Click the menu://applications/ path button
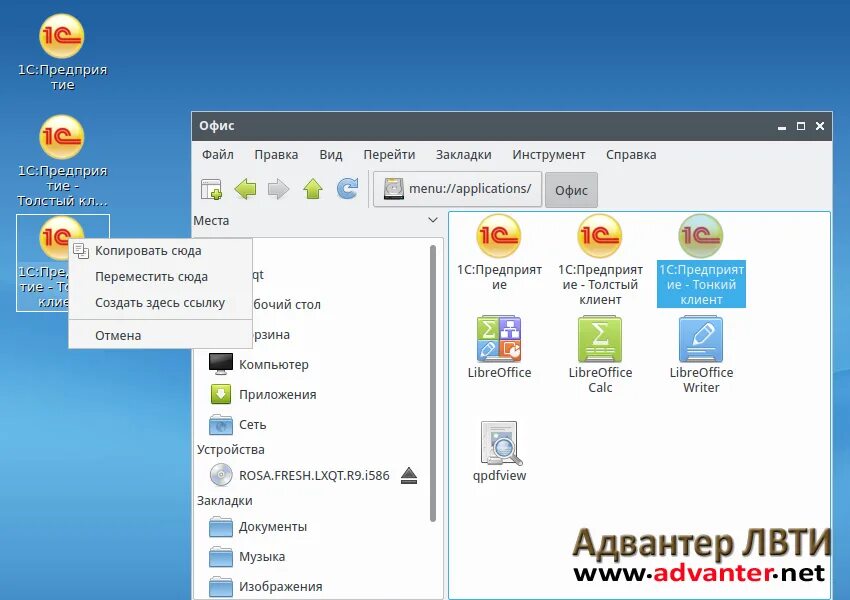 point(458,189)
